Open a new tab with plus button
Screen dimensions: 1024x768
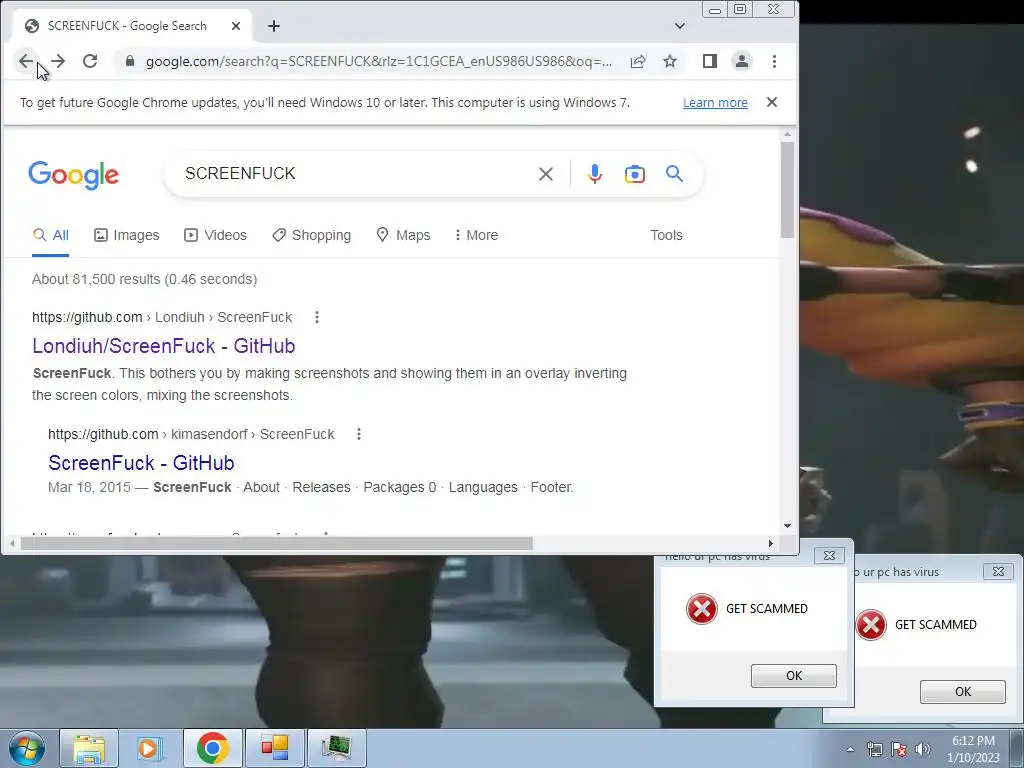[274, 26]
